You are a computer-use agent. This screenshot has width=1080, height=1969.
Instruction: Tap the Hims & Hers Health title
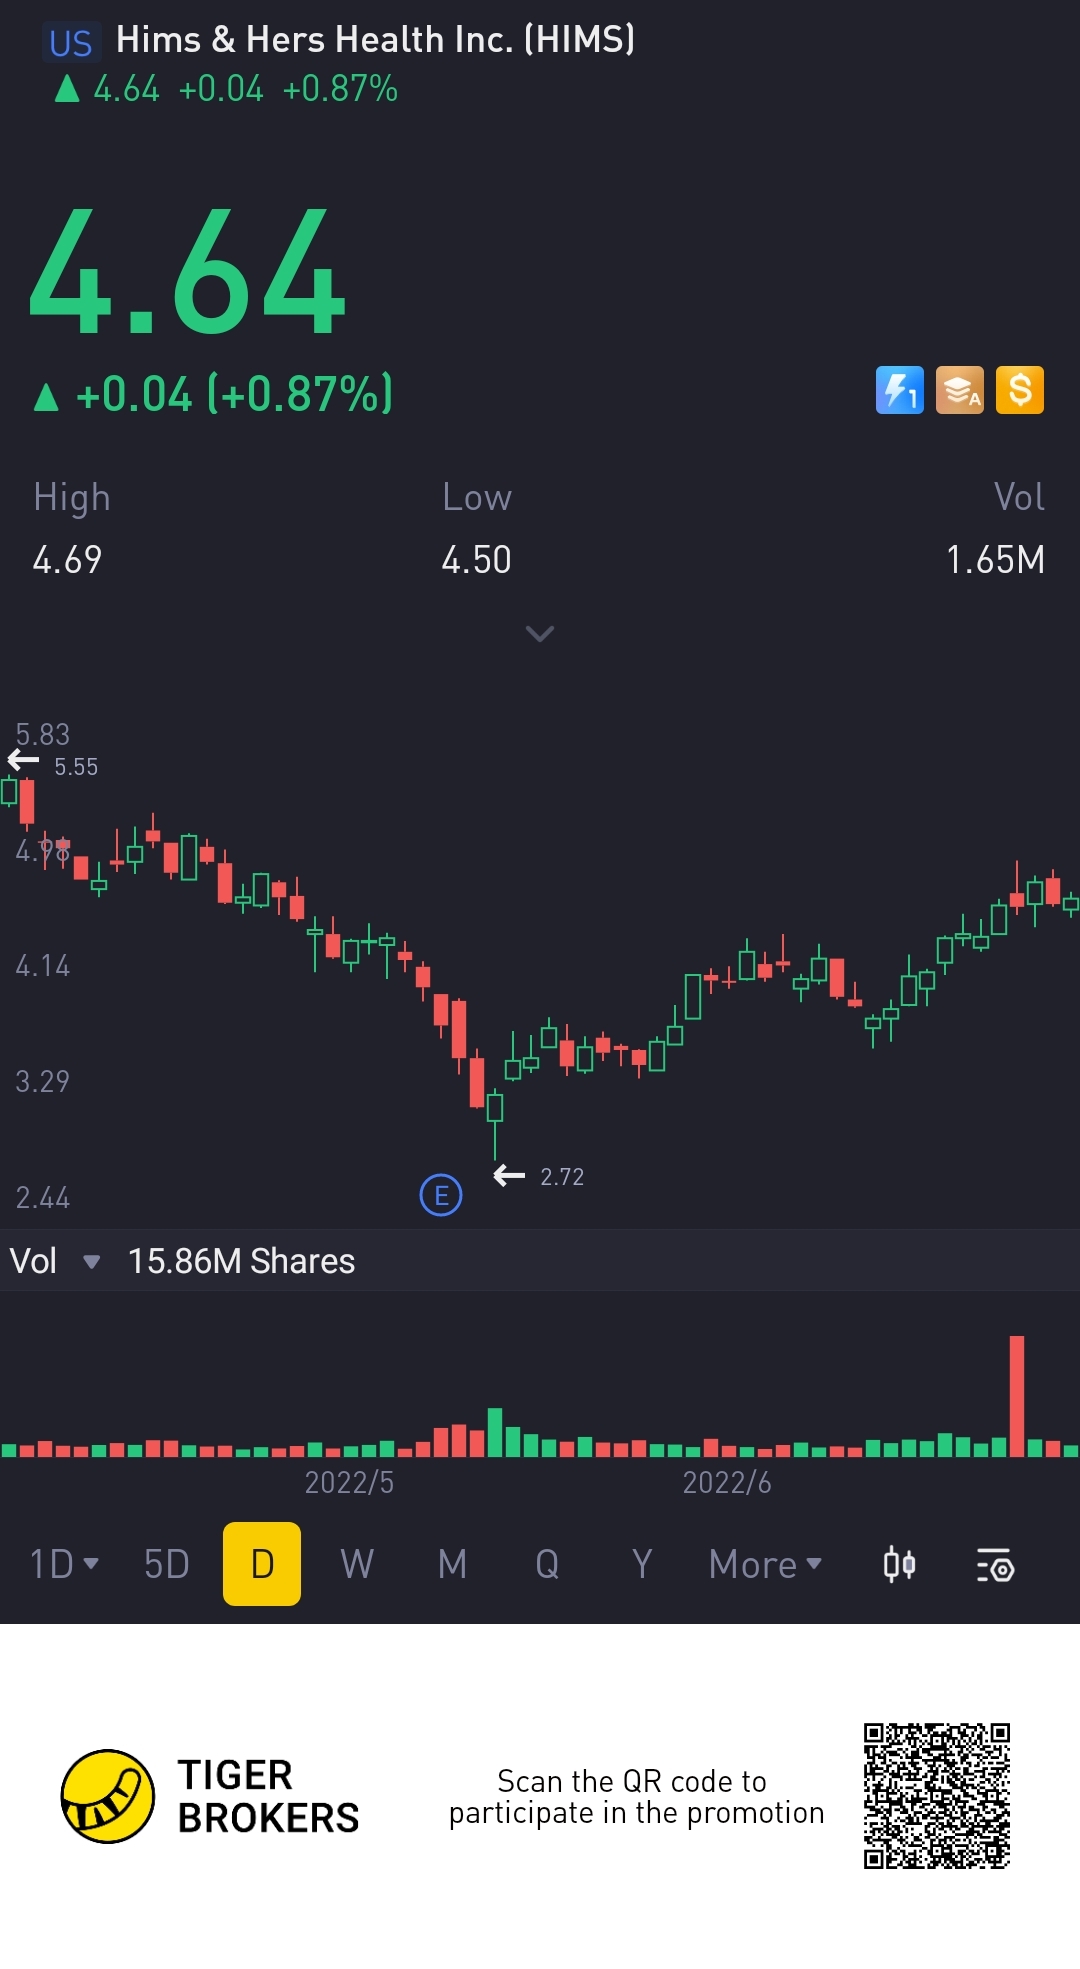point(375,40)
